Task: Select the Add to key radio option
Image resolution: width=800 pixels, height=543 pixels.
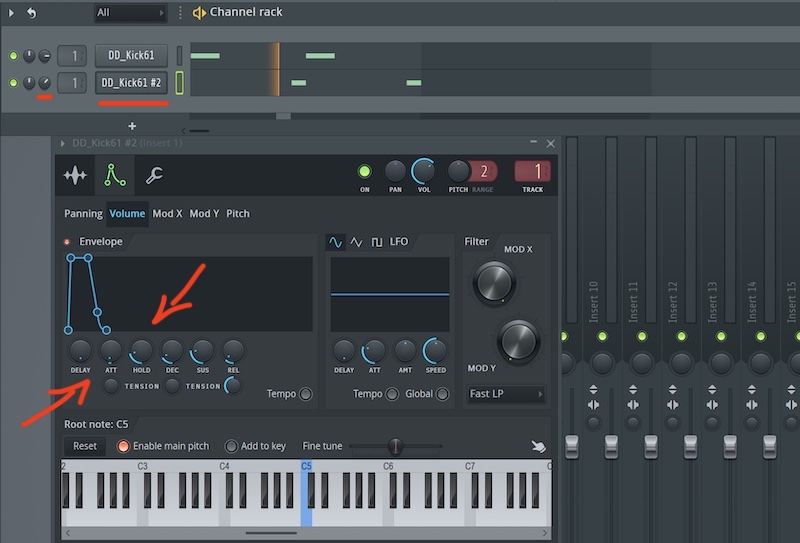Action: (232, 446)
